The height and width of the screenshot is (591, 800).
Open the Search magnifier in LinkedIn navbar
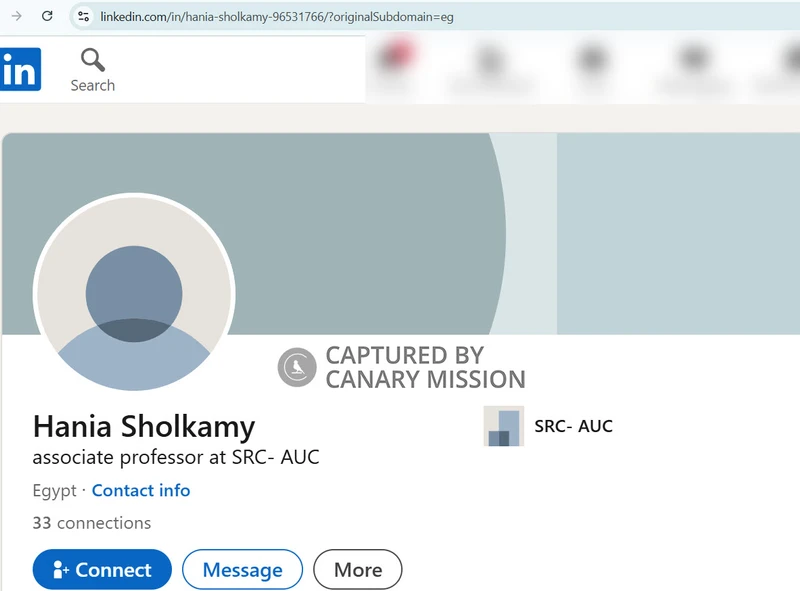[x=92, y=70]
